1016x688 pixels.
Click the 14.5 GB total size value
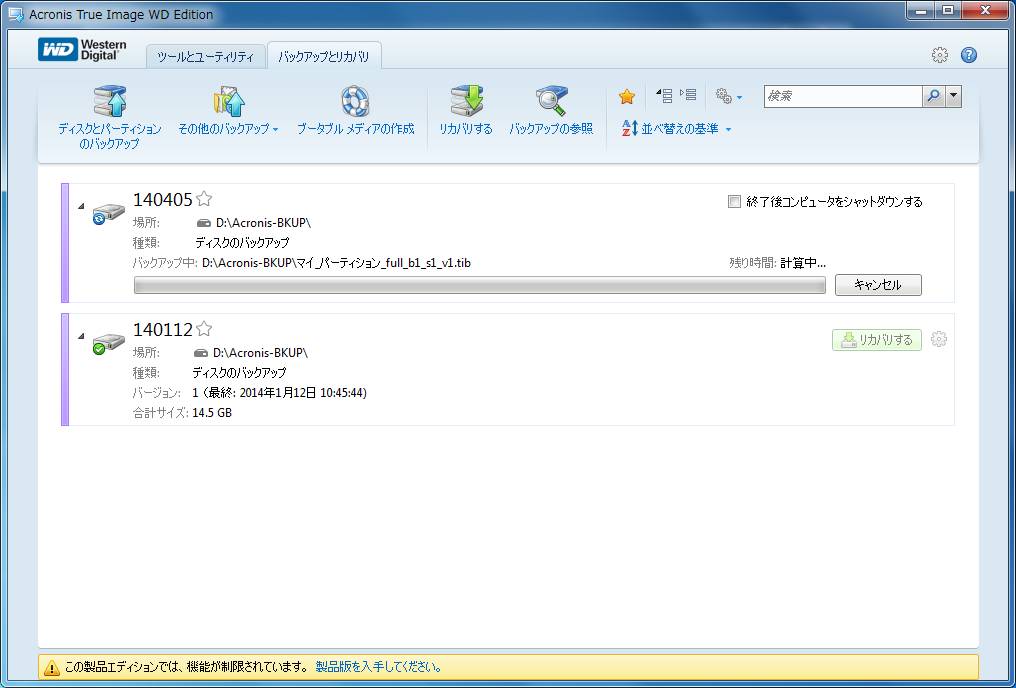(x=212, y=413)
